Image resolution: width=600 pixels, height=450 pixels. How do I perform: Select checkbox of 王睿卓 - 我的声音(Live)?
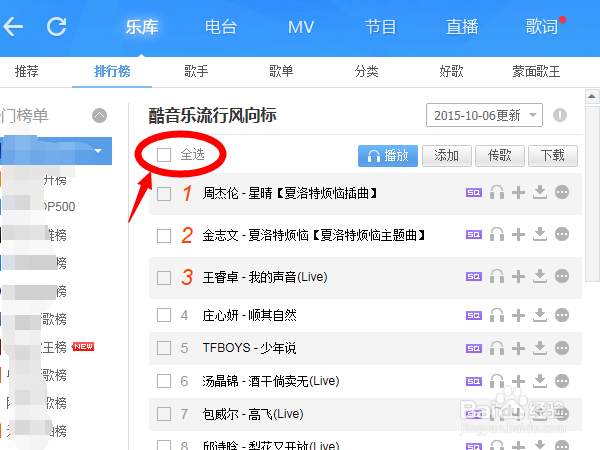click(x=164, y=278)
